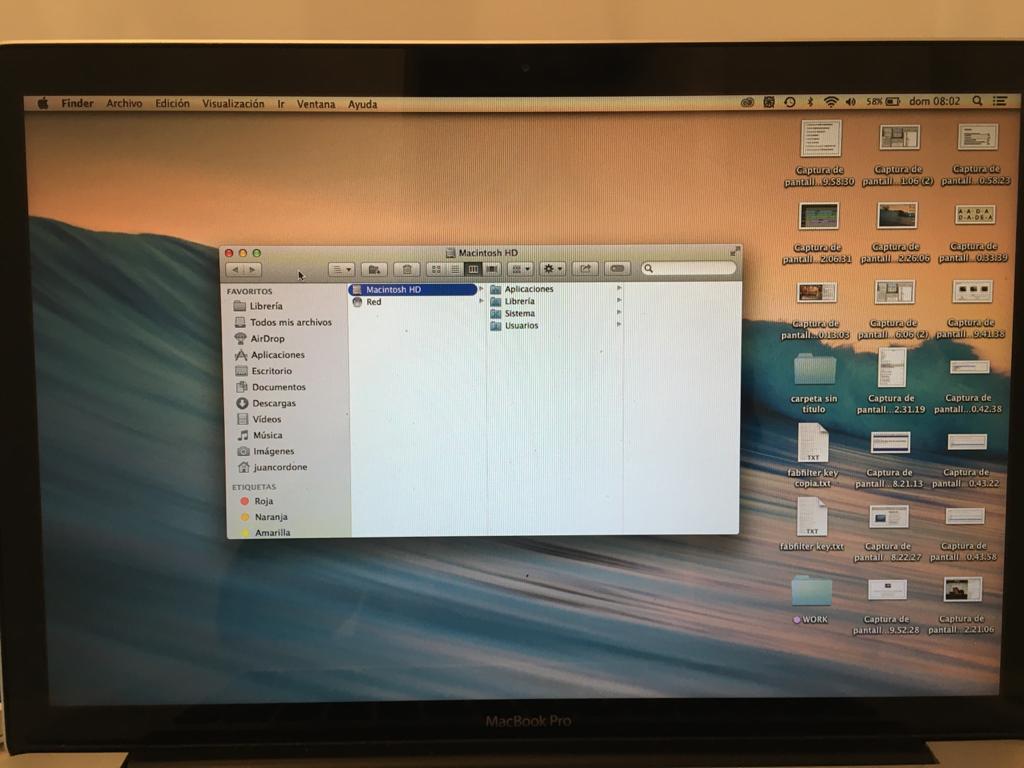The width and height of the screenshot is (1024, 768).
Task: Open Imágenes in the sidebar
Action: 266,451
